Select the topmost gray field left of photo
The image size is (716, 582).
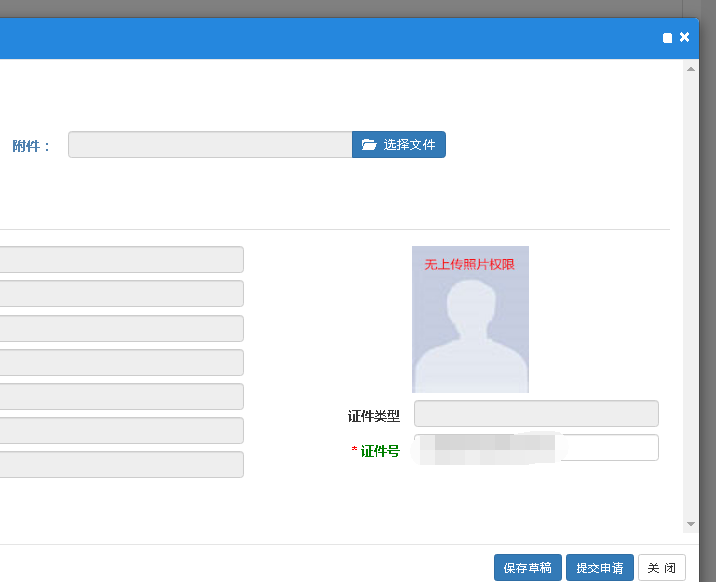click(120, 260)
